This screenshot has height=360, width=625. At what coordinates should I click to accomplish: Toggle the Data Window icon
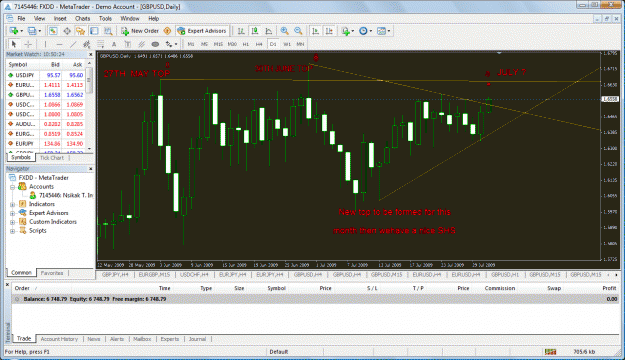pos(67,31)
